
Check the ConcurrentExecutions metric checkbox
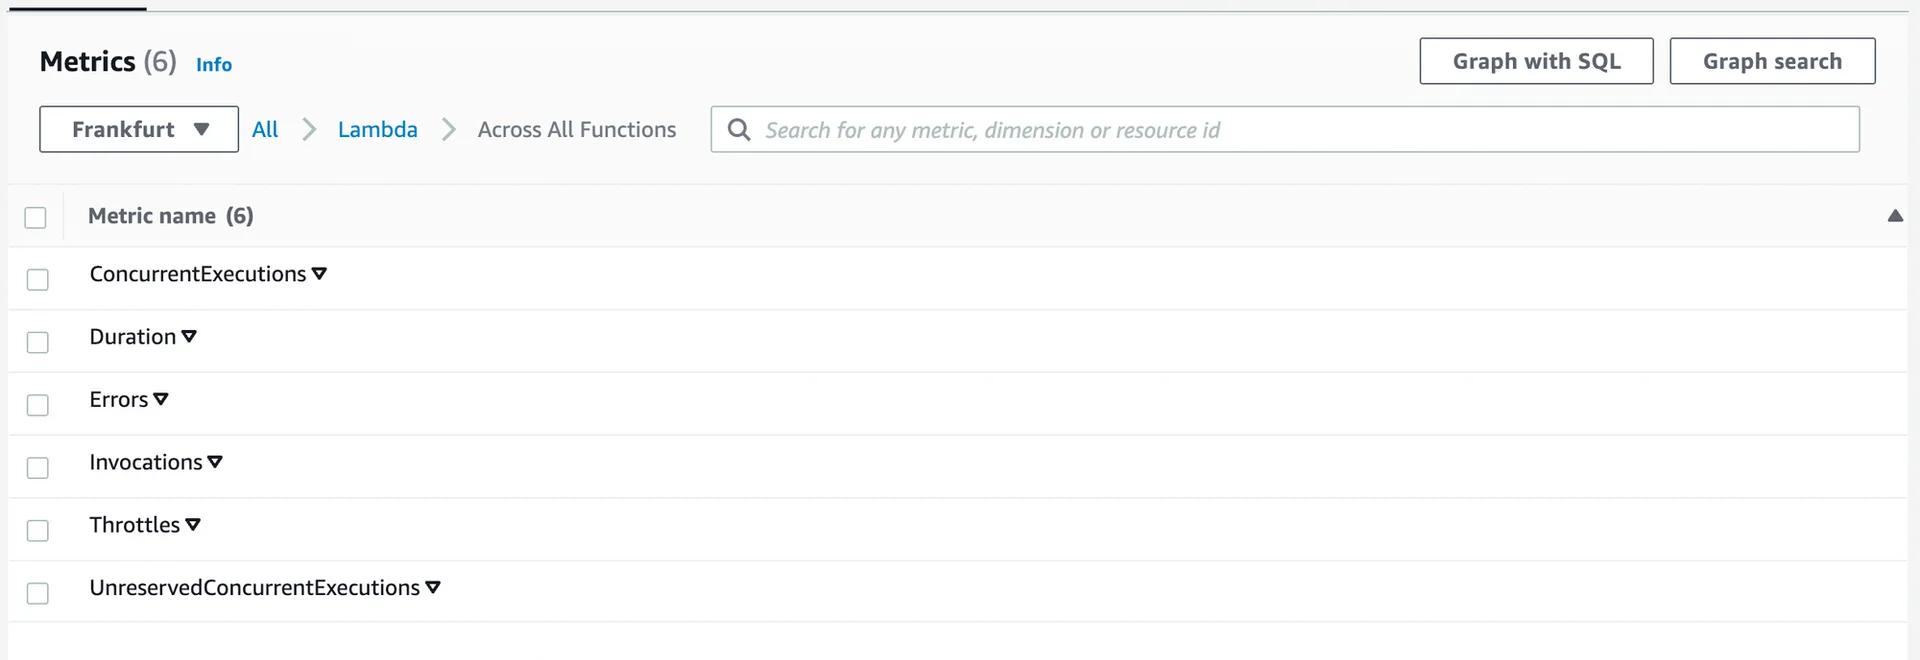coord(37,279)
